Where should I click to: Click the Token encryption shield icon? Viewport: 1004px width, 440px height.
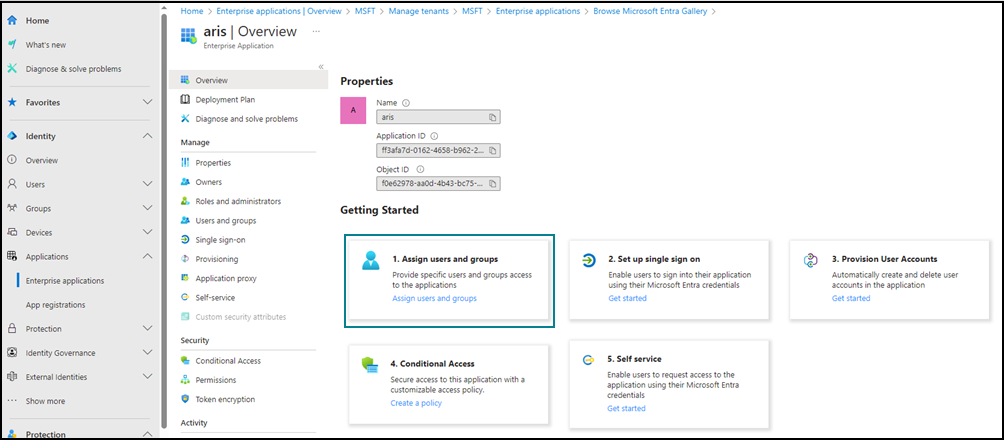[x=185, y=399]
